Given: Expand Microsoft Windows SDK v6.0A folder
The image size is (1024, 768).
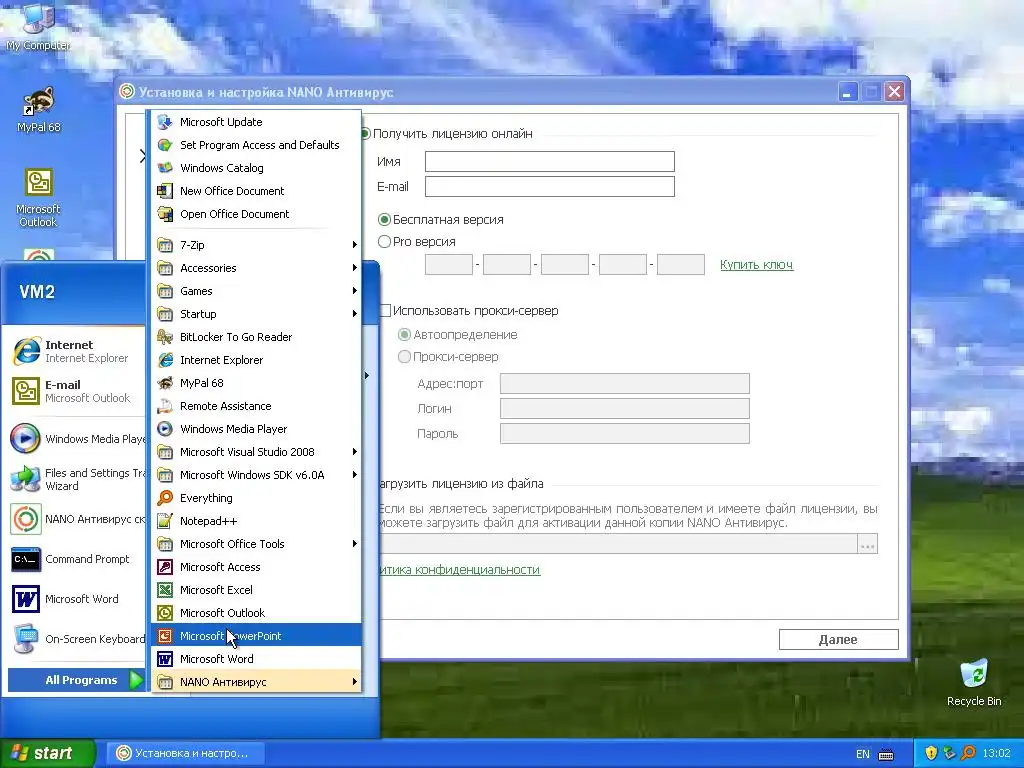Looking at the screenshot, I should pyautogui.click(x=256, y=475).
